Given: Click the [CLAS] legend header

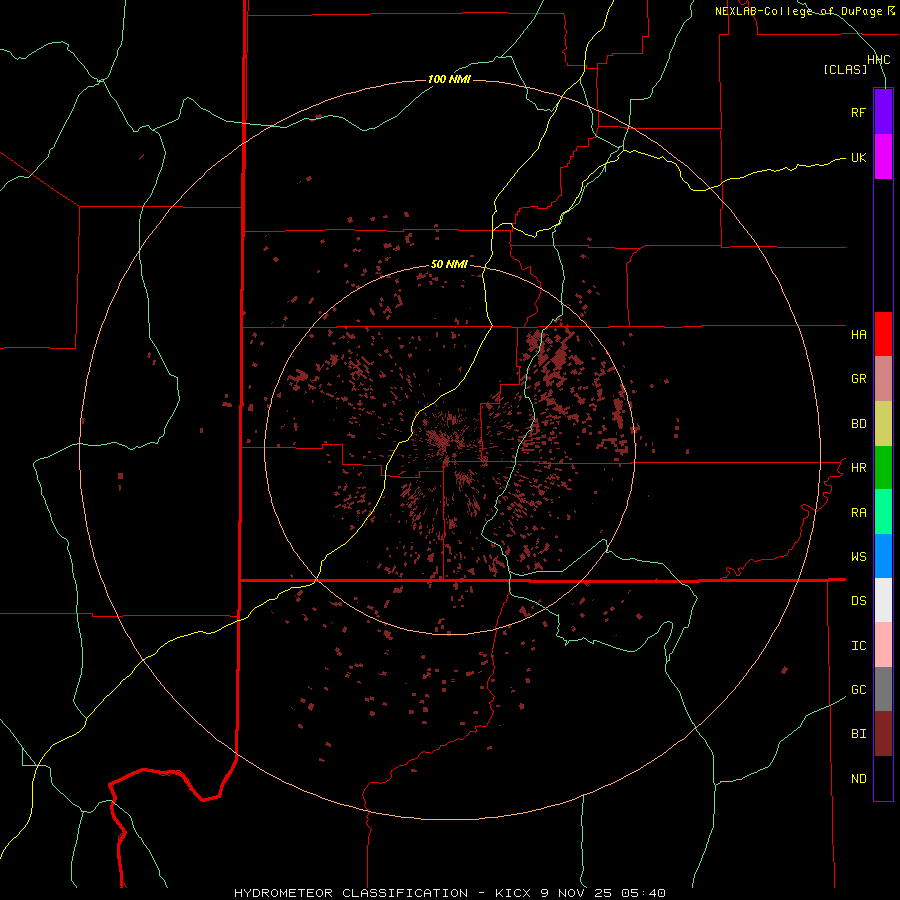Looking at the screenshot, I should point(845,69).
